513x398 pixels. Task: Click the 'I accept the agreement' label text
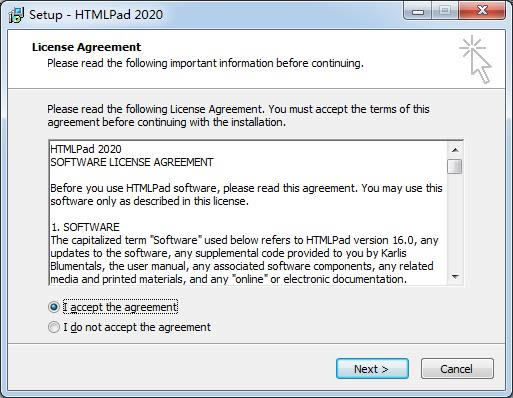tap(120, 307)
